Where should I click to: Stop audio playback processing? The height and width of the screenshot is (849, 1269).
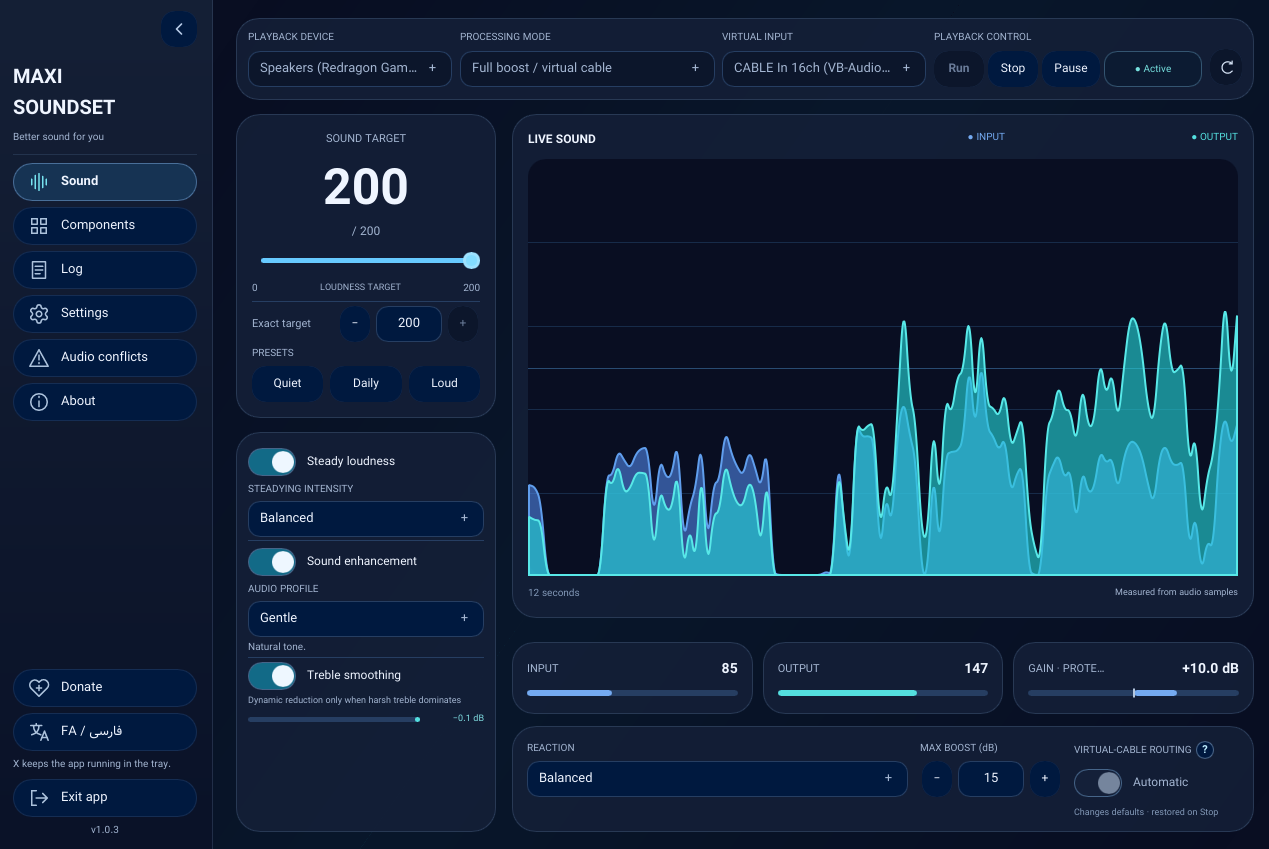point(1013,68)
